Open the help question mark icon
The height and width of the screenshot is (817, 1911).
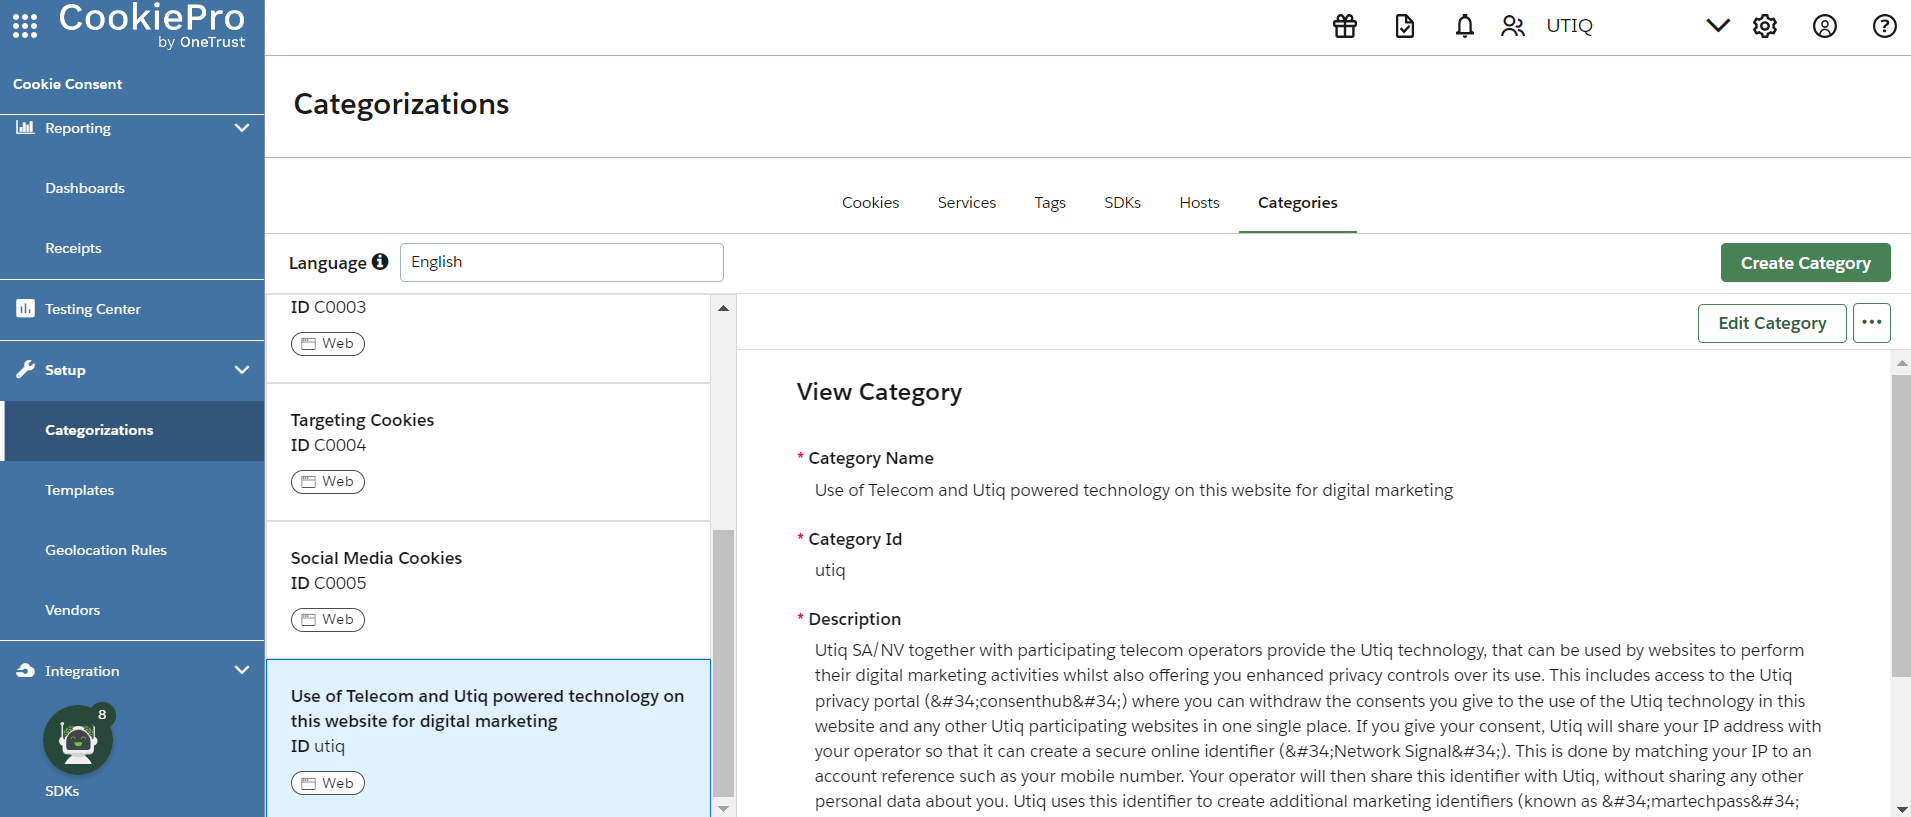(1884, 26)
